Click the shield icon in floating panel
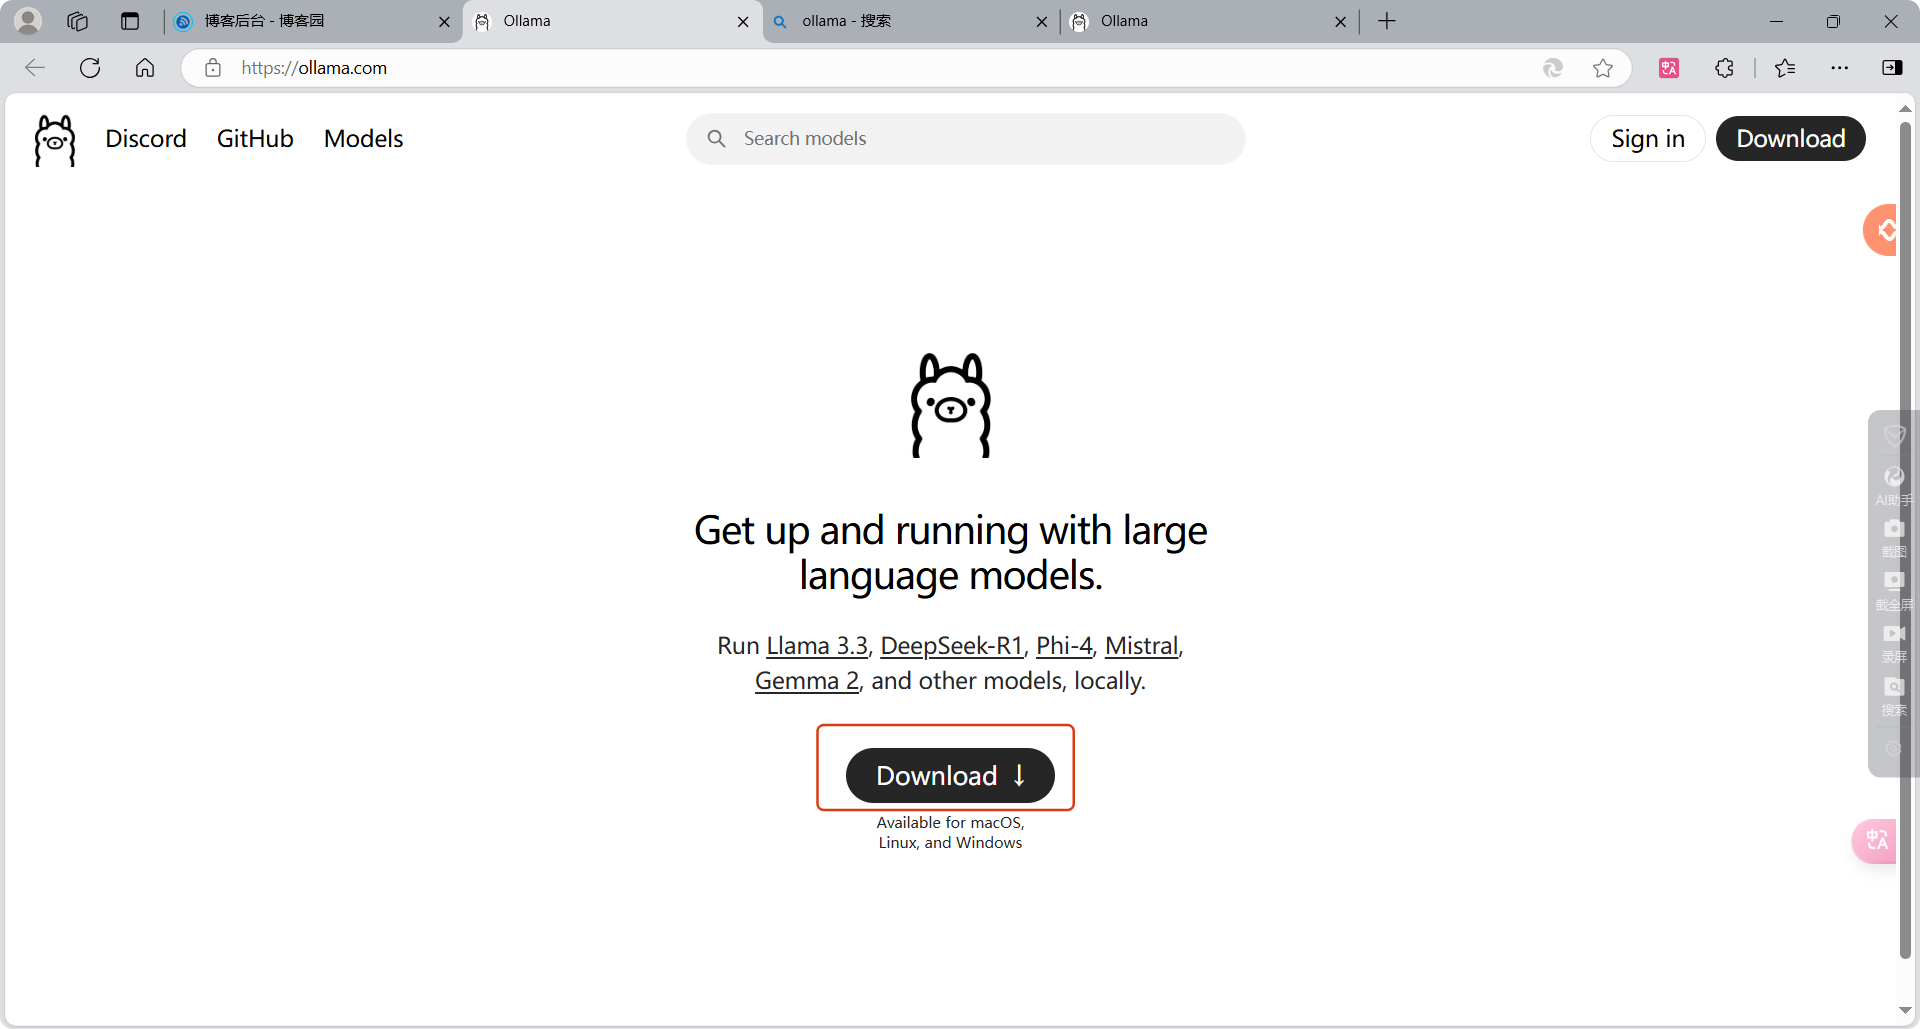This screenshot has height=1029, width=1920. coord(1893,435)
